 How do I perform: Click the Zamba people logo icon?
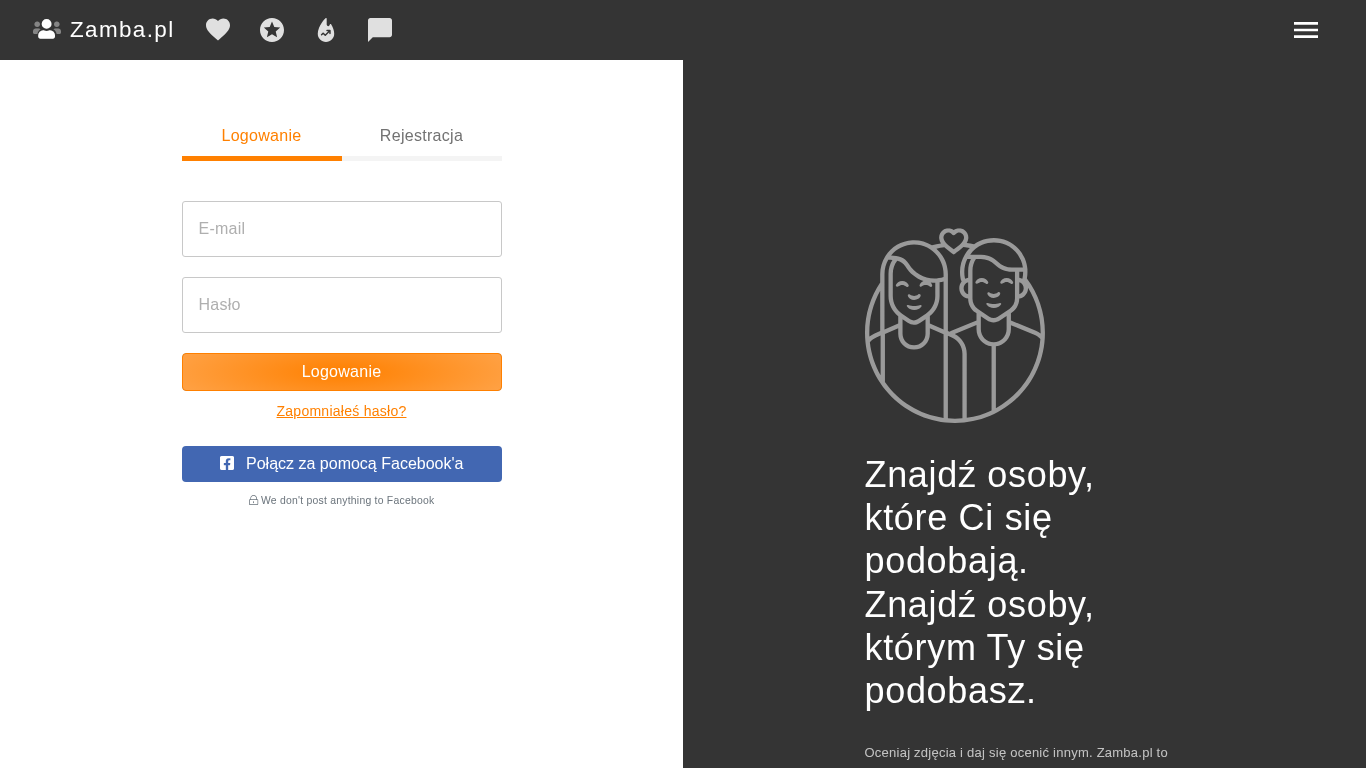coord(46,29)
